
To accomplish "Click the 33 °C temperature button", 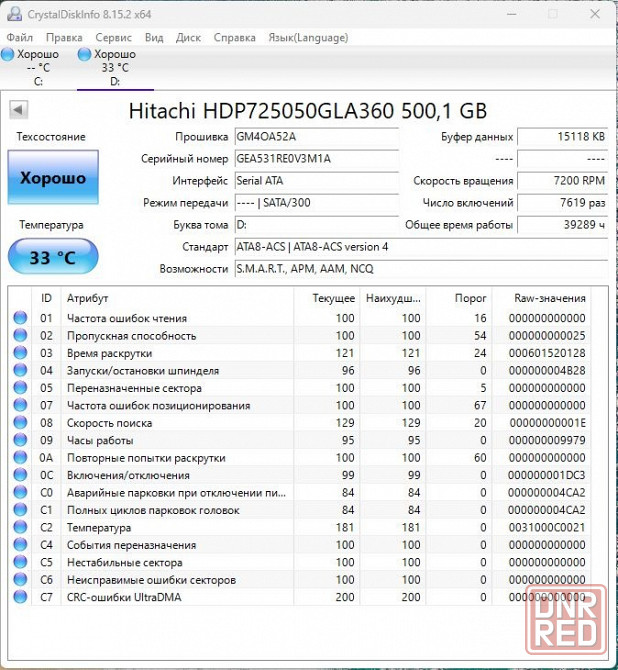I will point(53,257).
